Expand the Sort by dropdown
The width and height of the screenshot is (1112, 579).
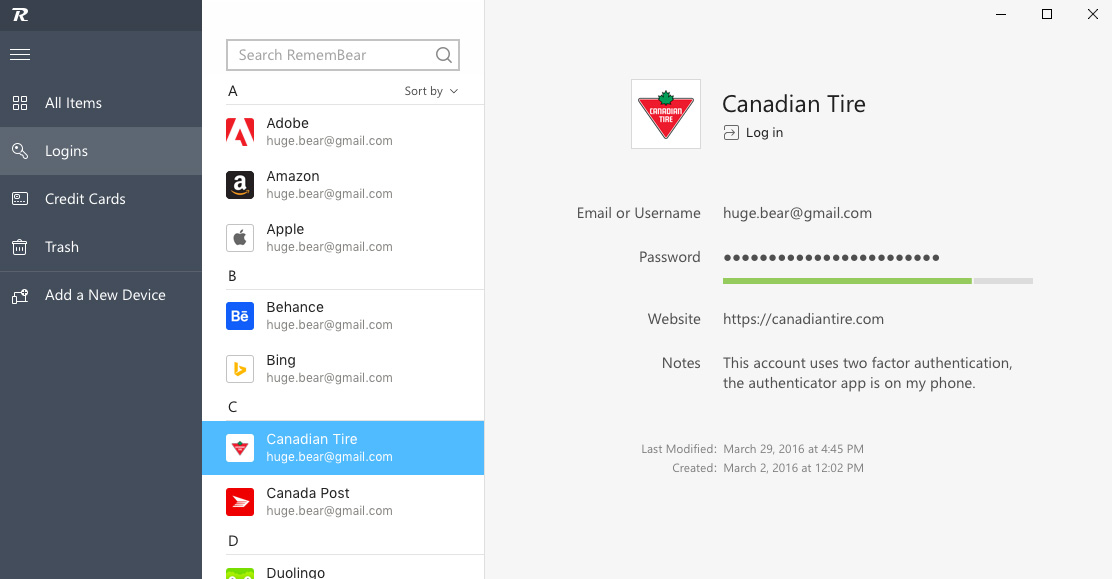coord(431,91)
